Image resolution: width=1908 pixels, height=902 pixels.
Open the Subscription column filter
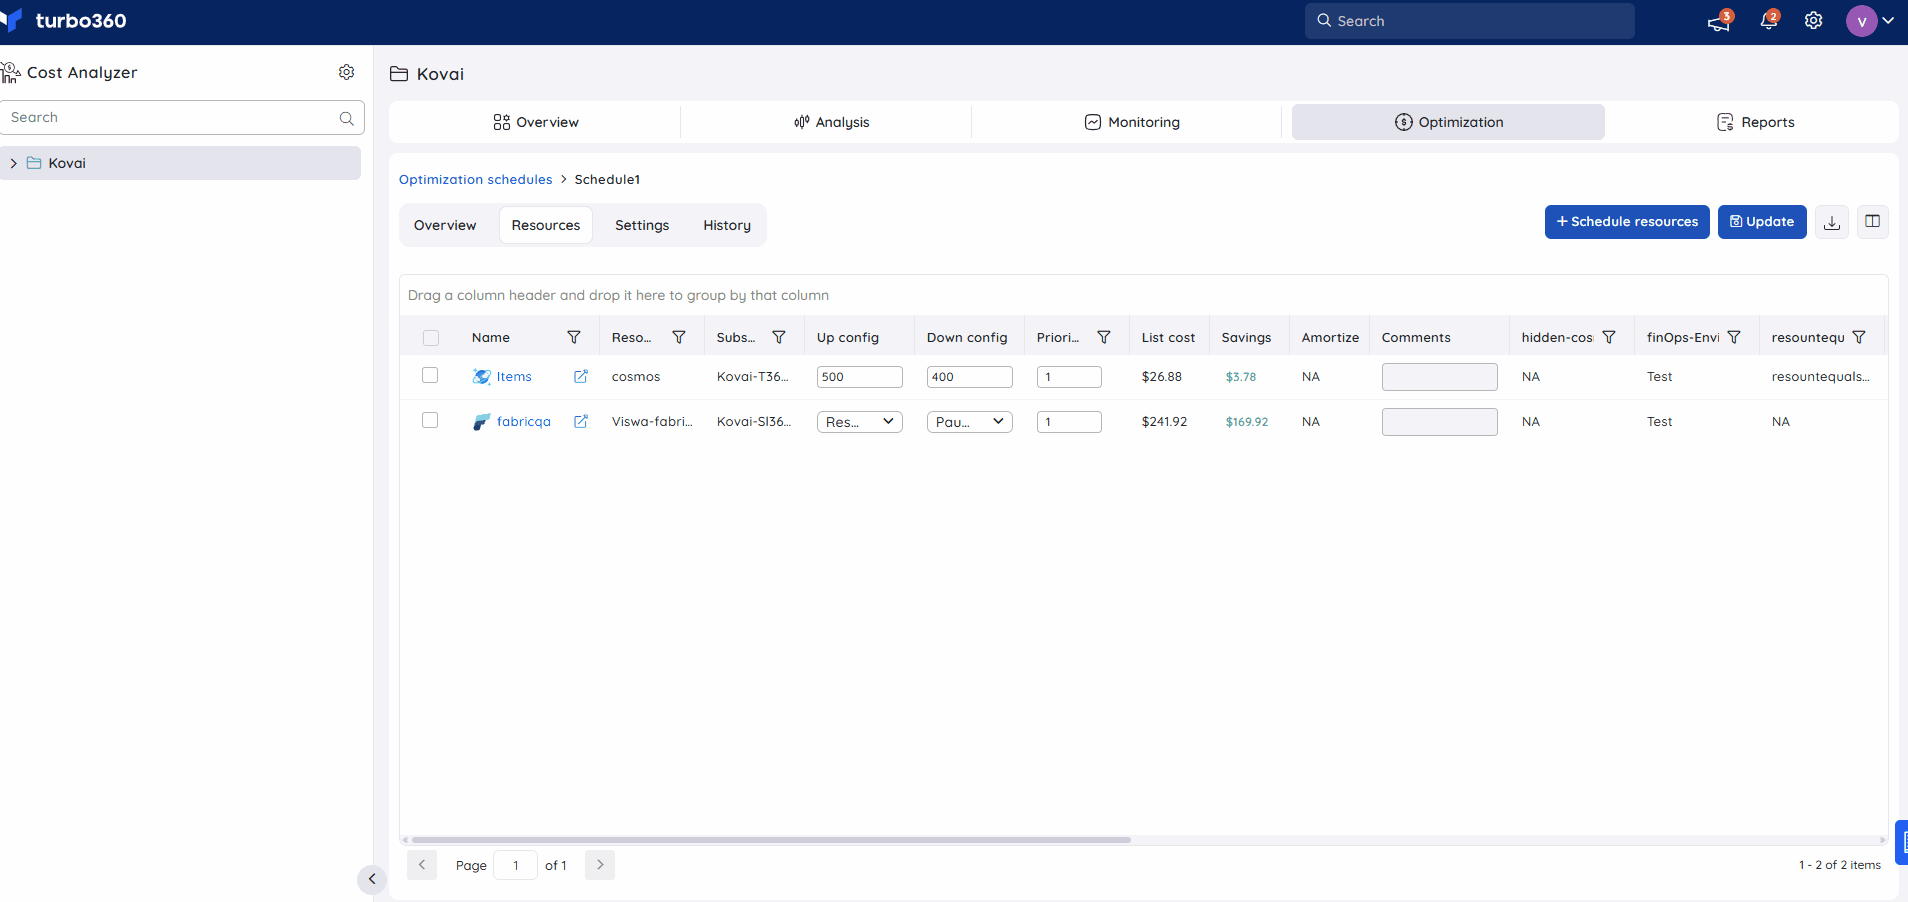point(779,337)
